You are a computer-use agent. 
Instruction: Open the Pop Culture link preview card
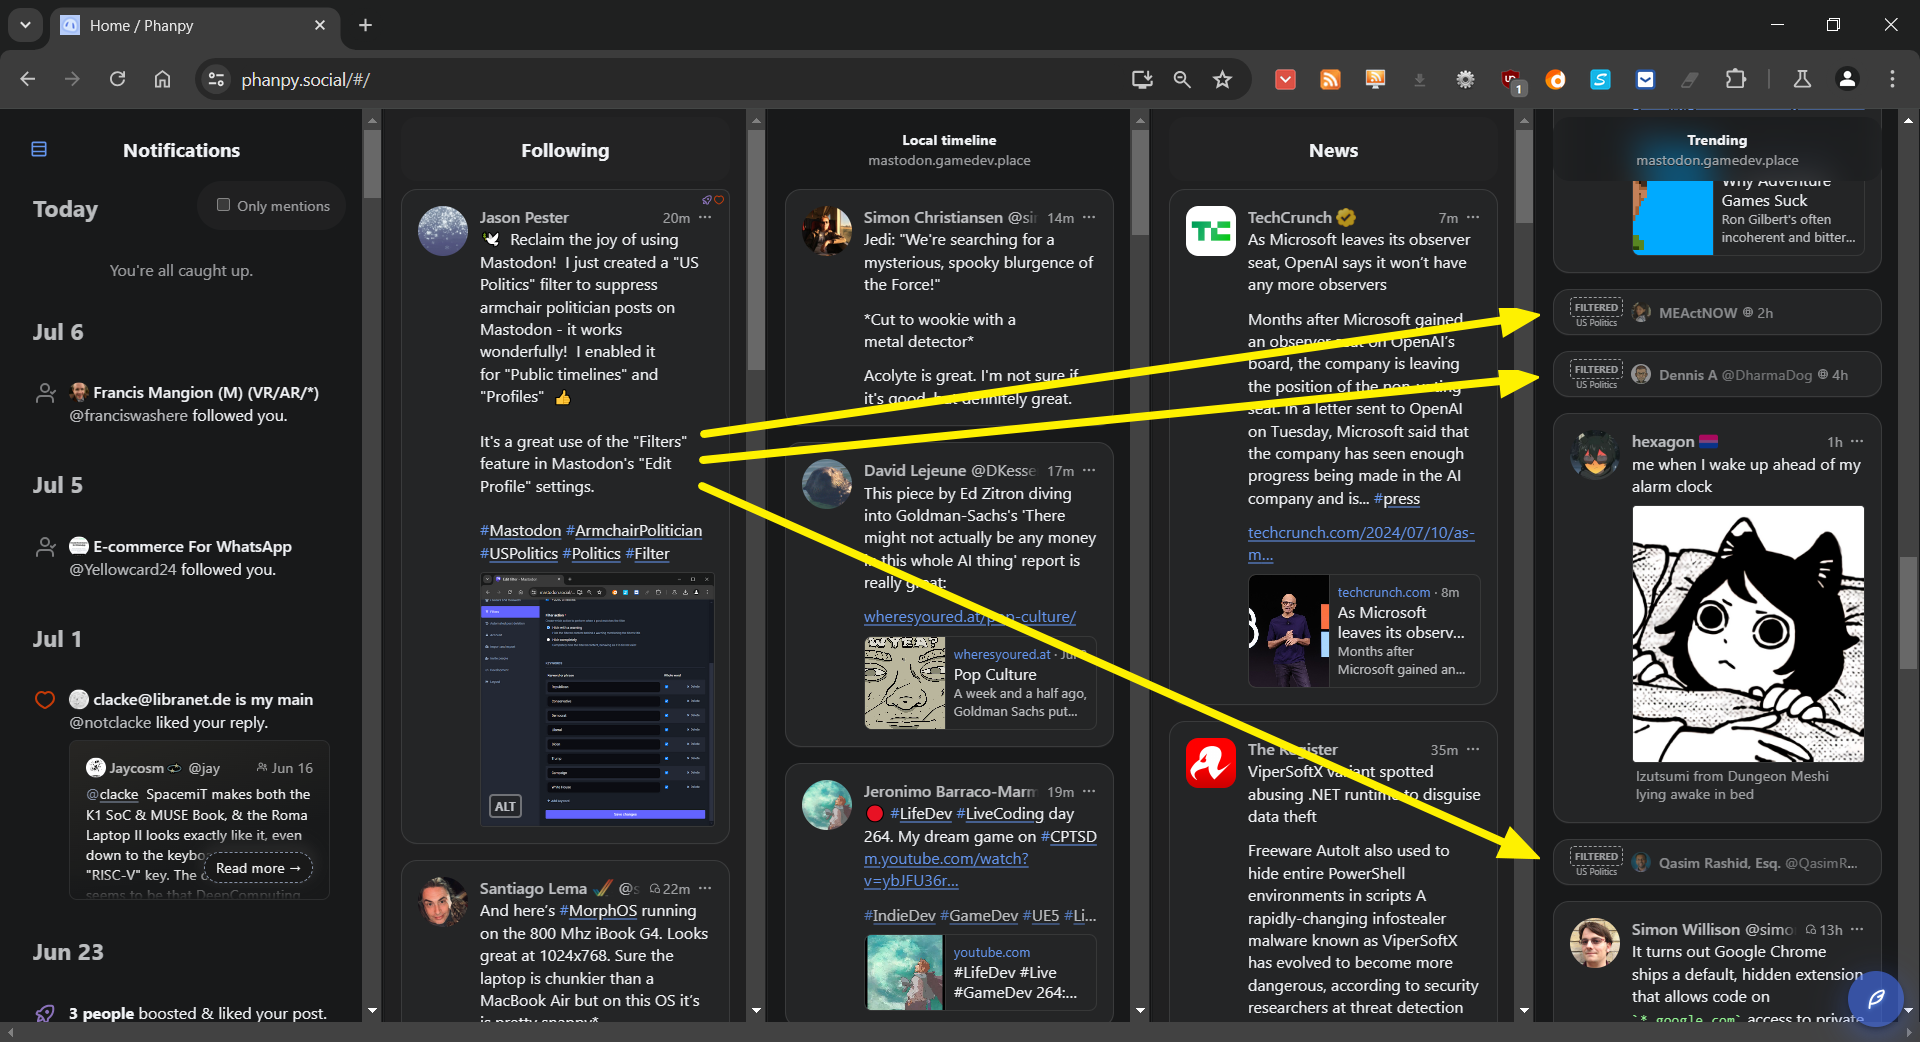[980, 683]
